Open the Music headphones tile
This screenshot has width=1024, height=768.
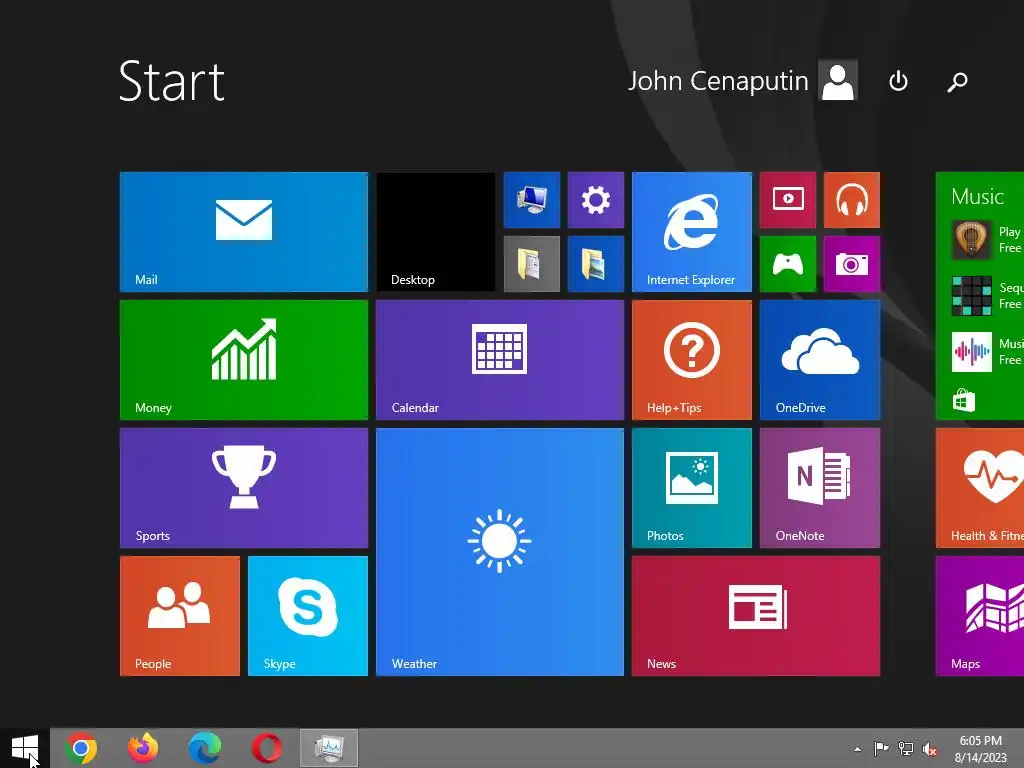(852, 200)
